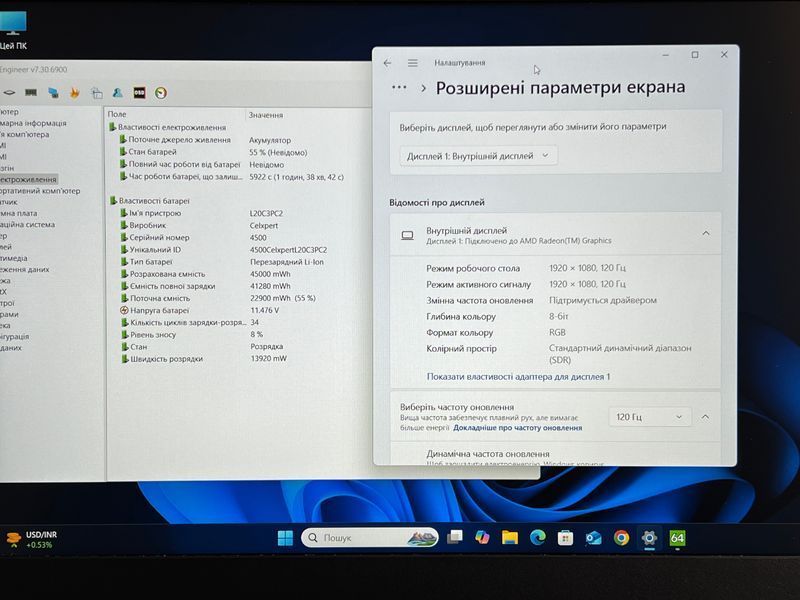Open 'Докладніше про частоту оновлення' link

[517, 428]
